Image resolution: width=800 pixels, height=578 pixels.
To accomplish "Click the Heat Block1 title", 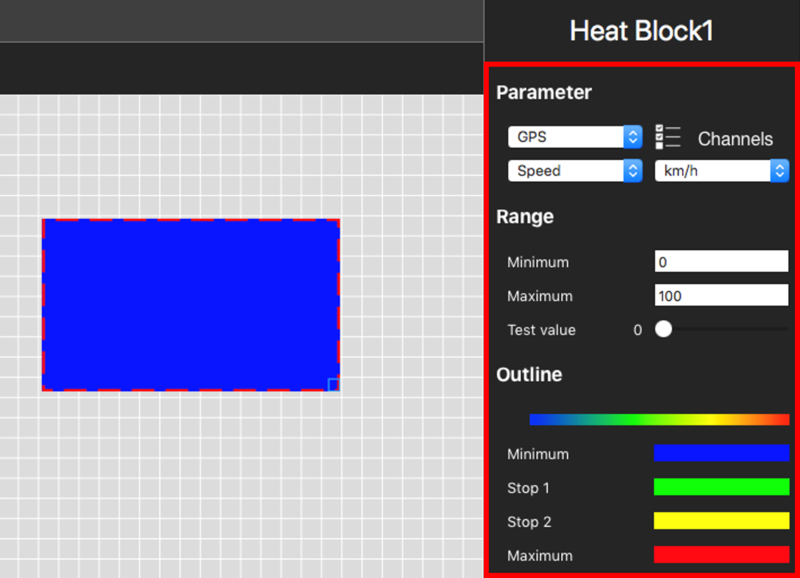I will coord(641,31).
